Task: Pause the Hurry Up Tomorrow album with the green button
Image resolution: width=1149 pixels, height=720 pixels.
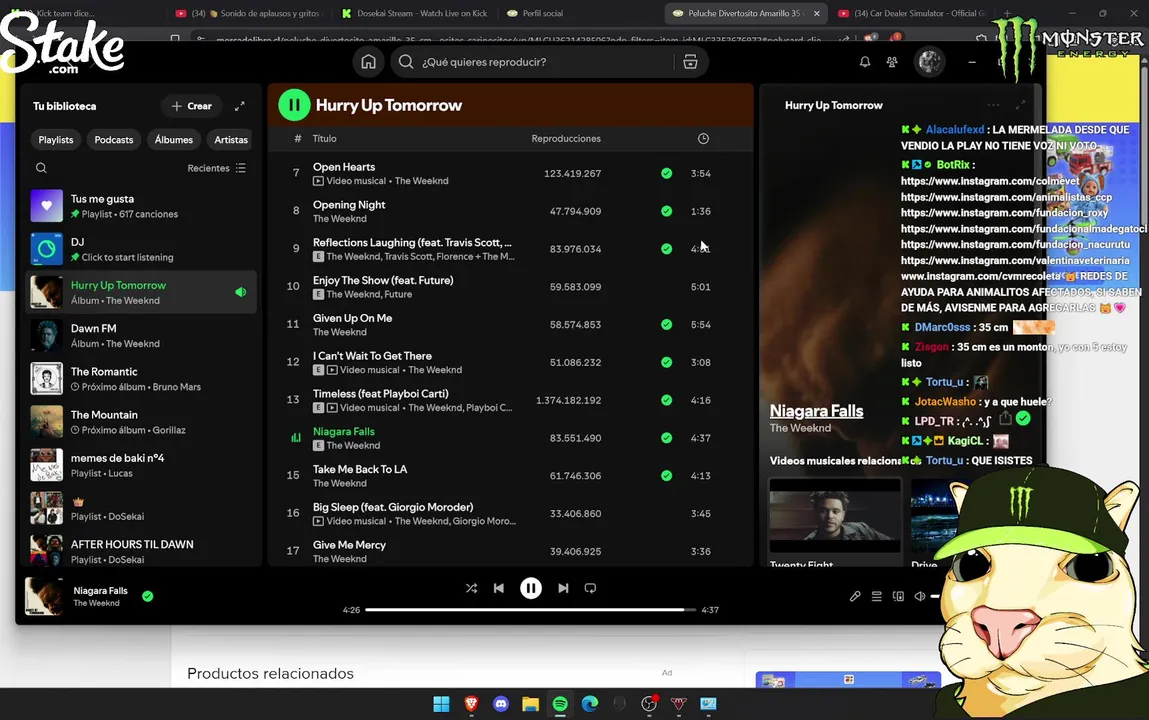Action: tap(295, 105)
